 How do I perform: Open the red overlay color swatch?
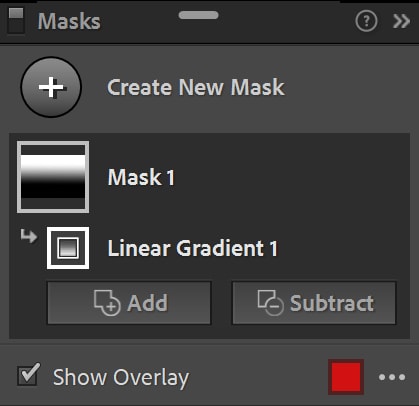point(346,377)
